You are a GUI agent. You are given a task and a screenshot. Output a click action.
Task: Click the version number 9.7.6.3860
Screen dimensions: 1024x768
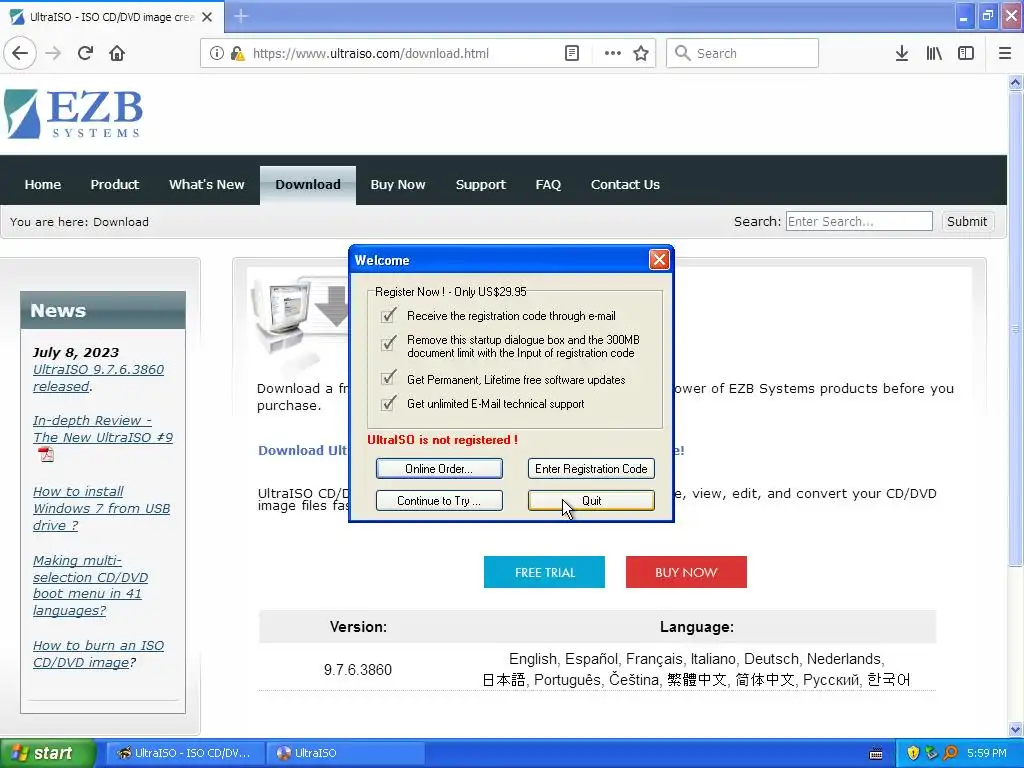click(358, 669)
